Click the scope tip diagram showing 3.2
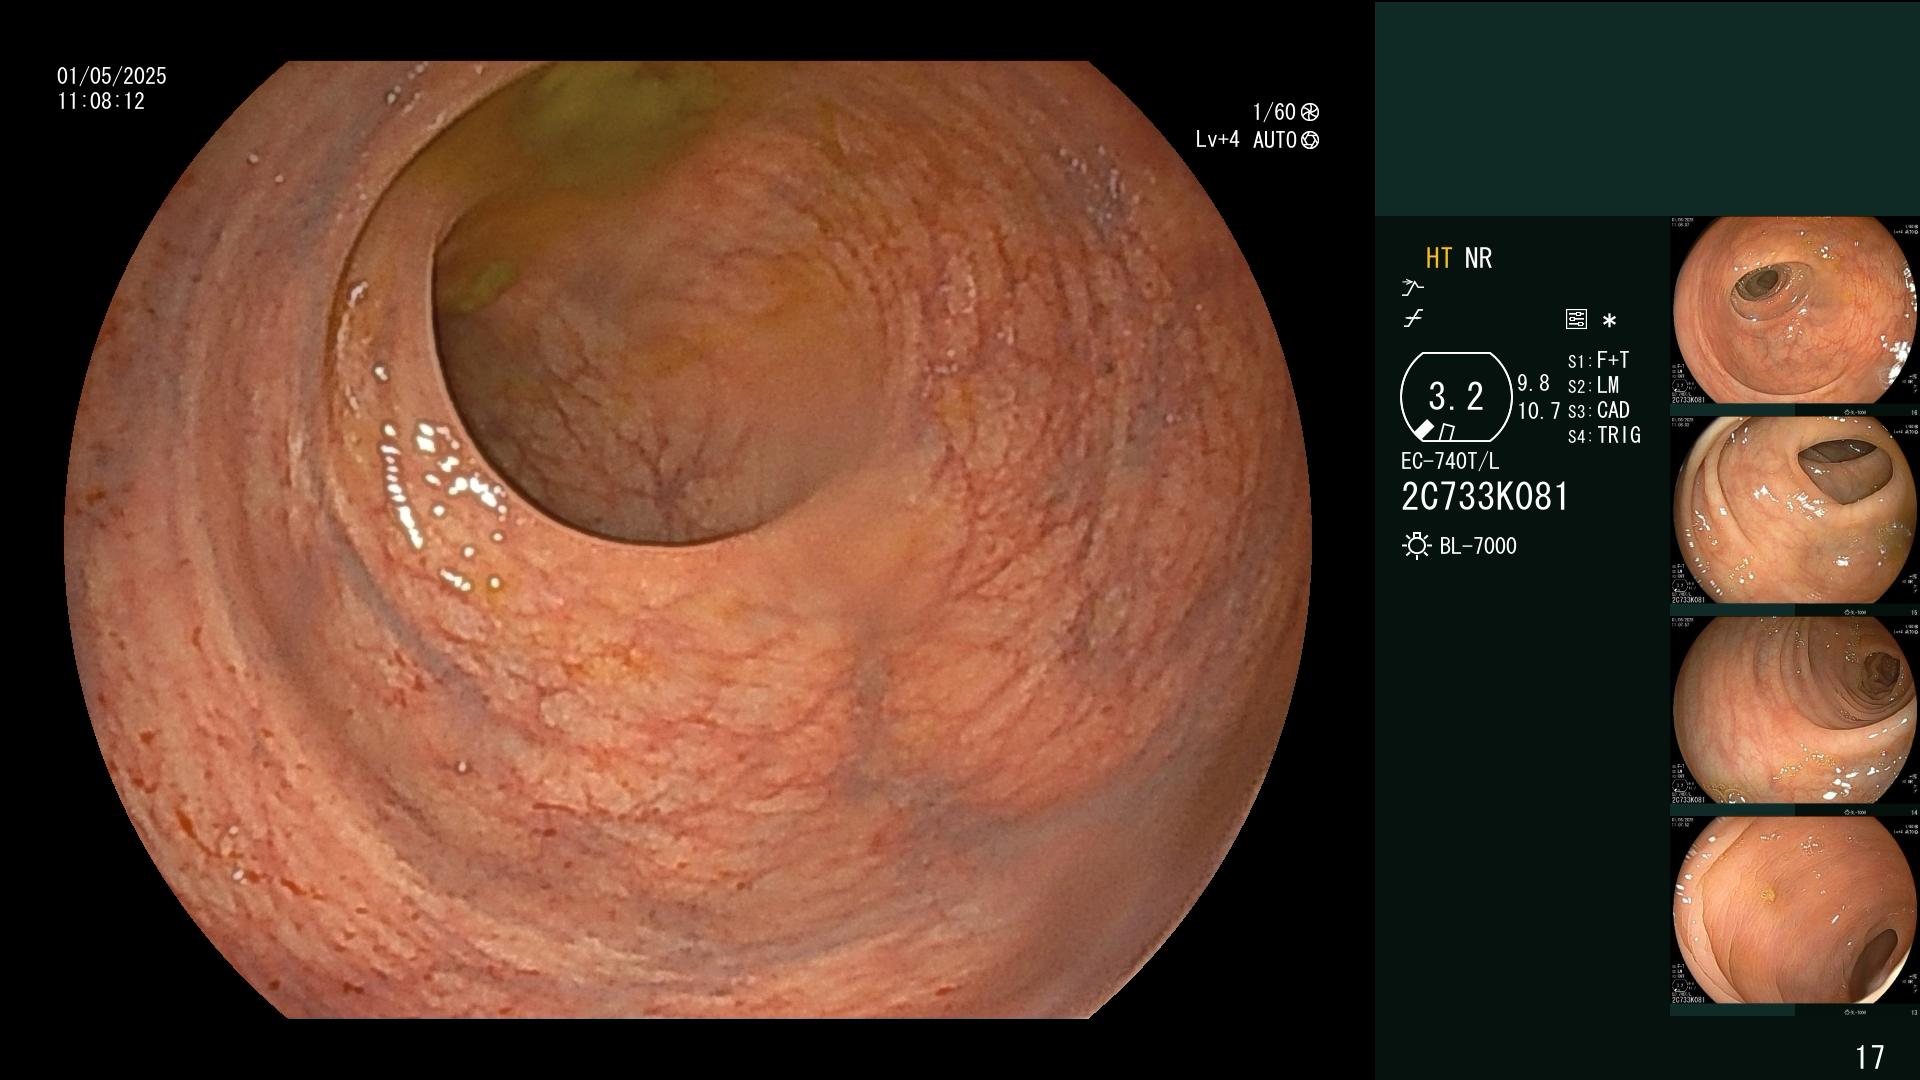 [x=1455, y=397]
